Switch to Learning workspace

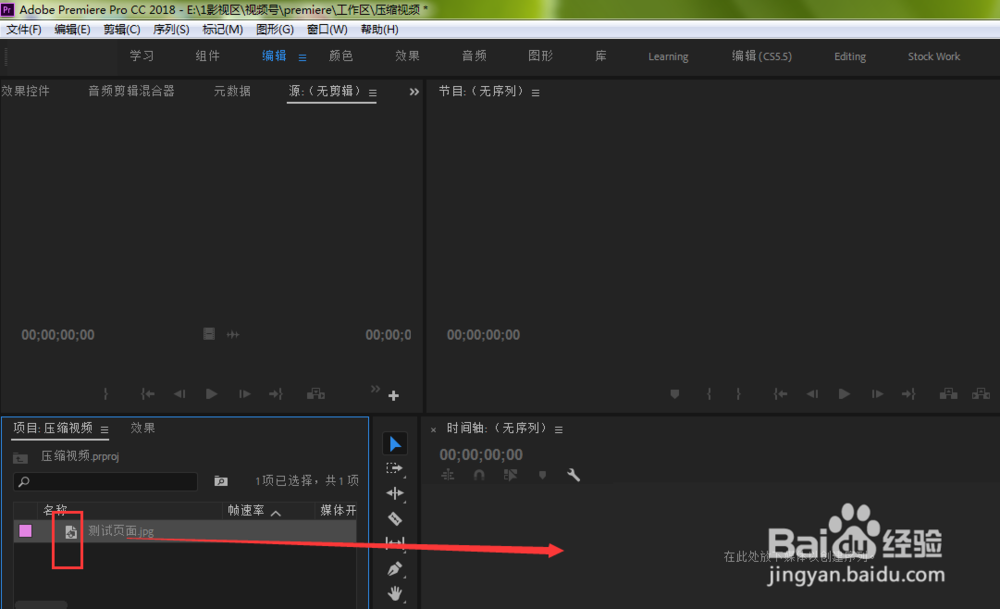pyautogui.click(x=668, y=57)
